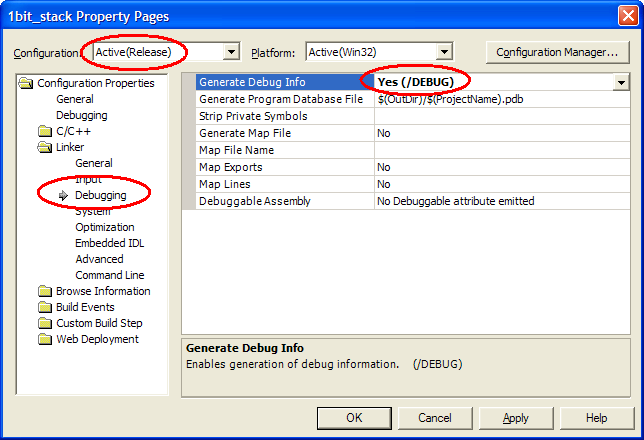Click the open Linker folder icon
Image resolution: width=644 pixels, height=440 pixels.
coord(45,148)
